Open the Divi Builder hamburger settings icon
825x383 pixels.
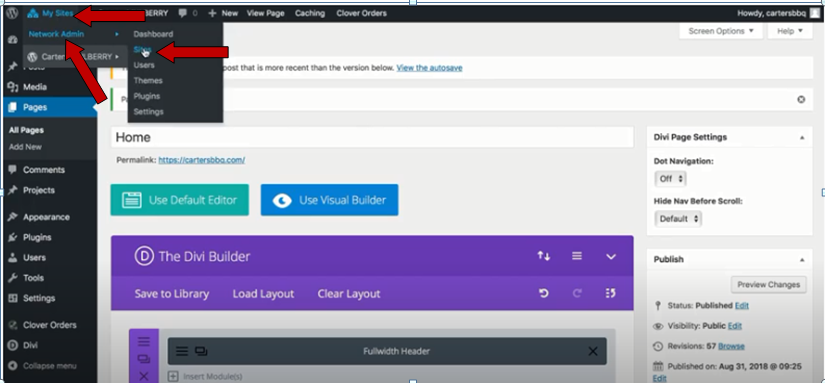point(577,256)
